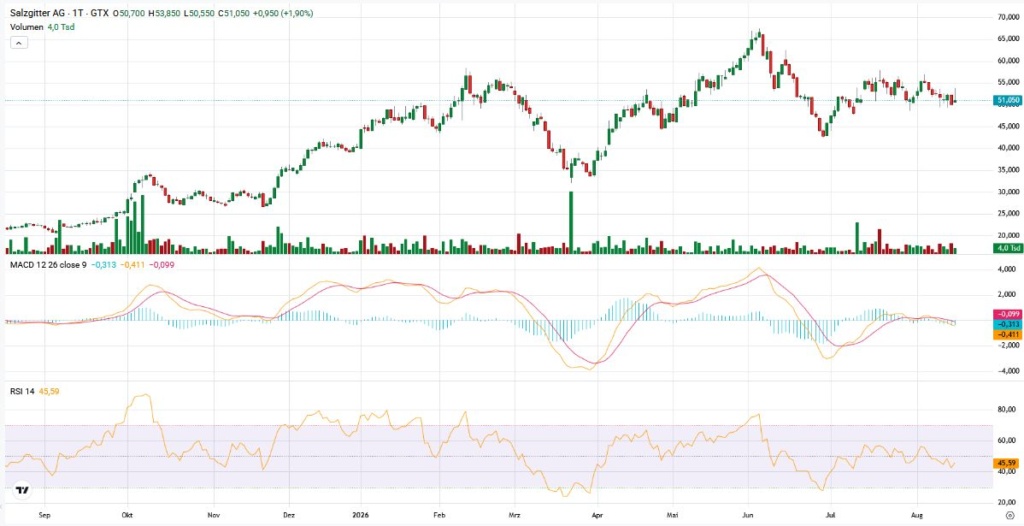Click the 65,000 price scale label

[x=1008, y=39]
